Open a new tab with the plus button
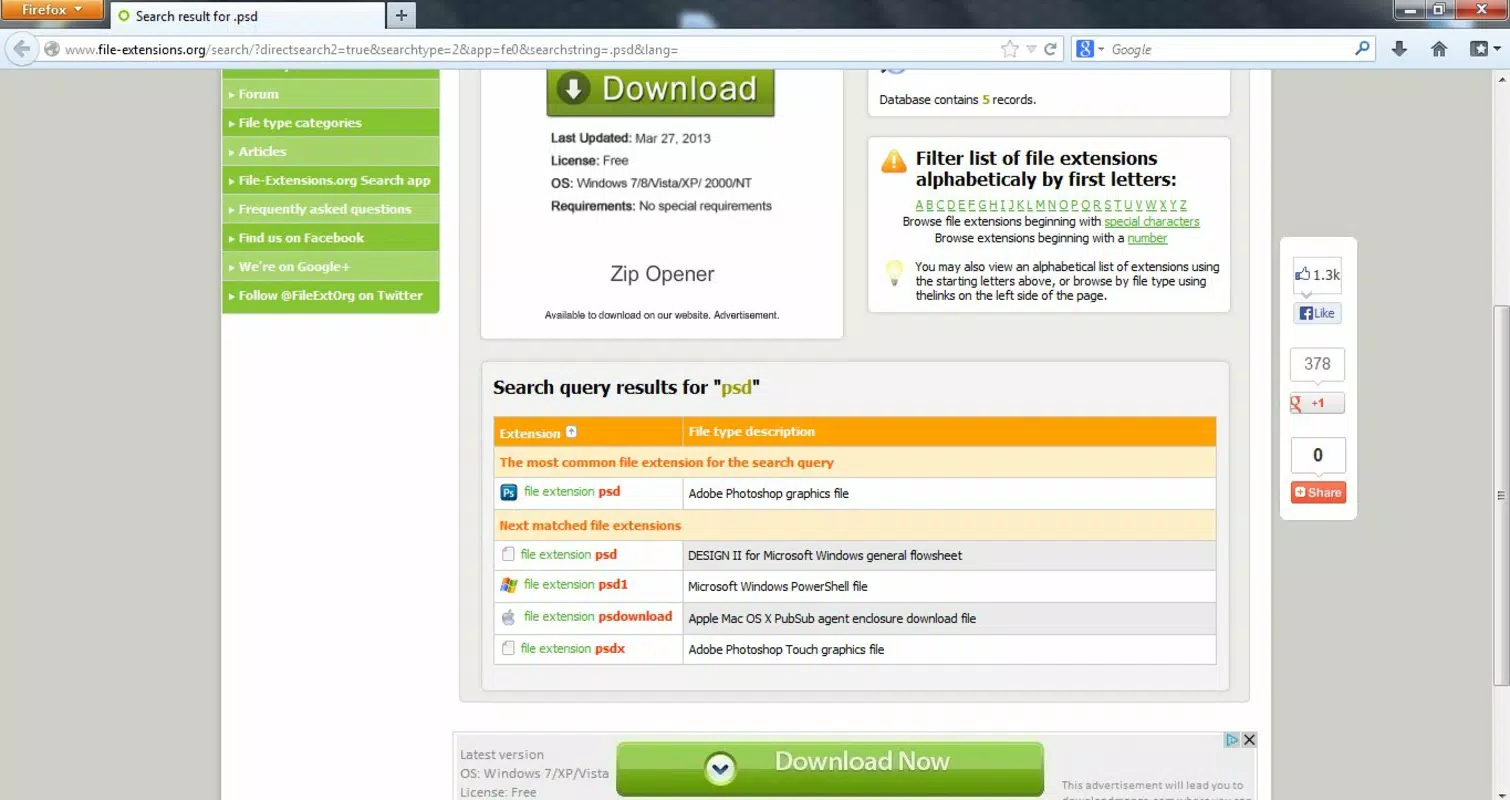Screen dimensions: 1510x800 (401, 15)
